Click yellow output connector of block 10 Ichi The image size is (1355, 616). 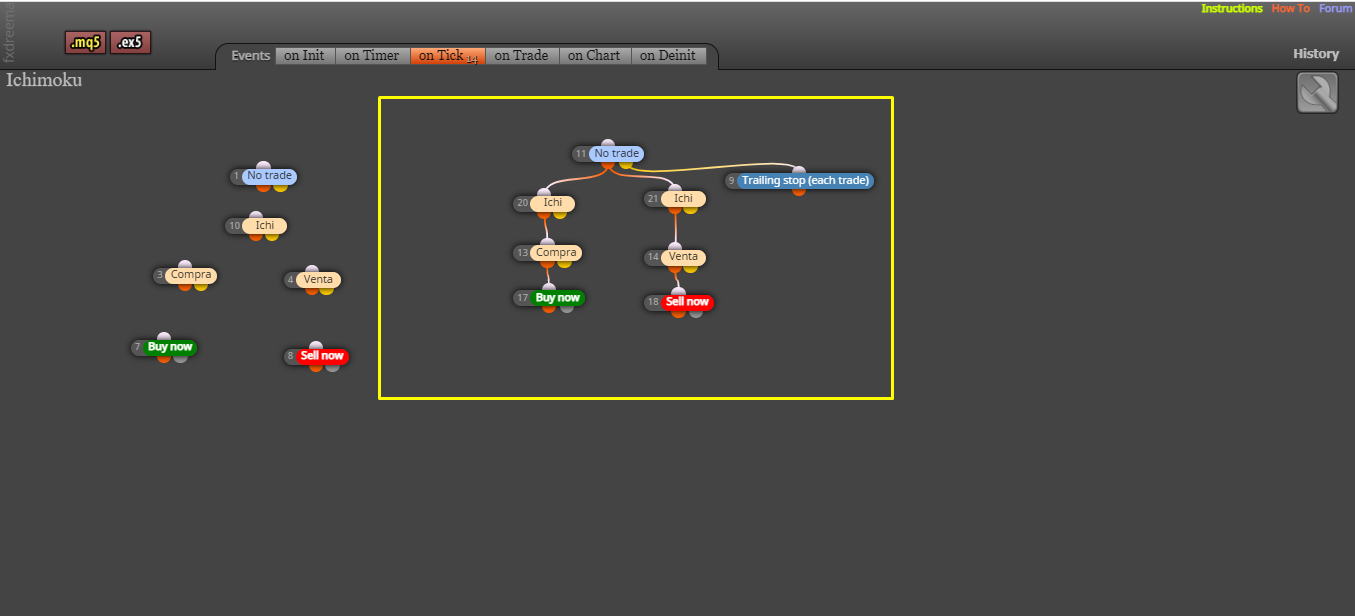pyautogui.click(x=272, y=236)
